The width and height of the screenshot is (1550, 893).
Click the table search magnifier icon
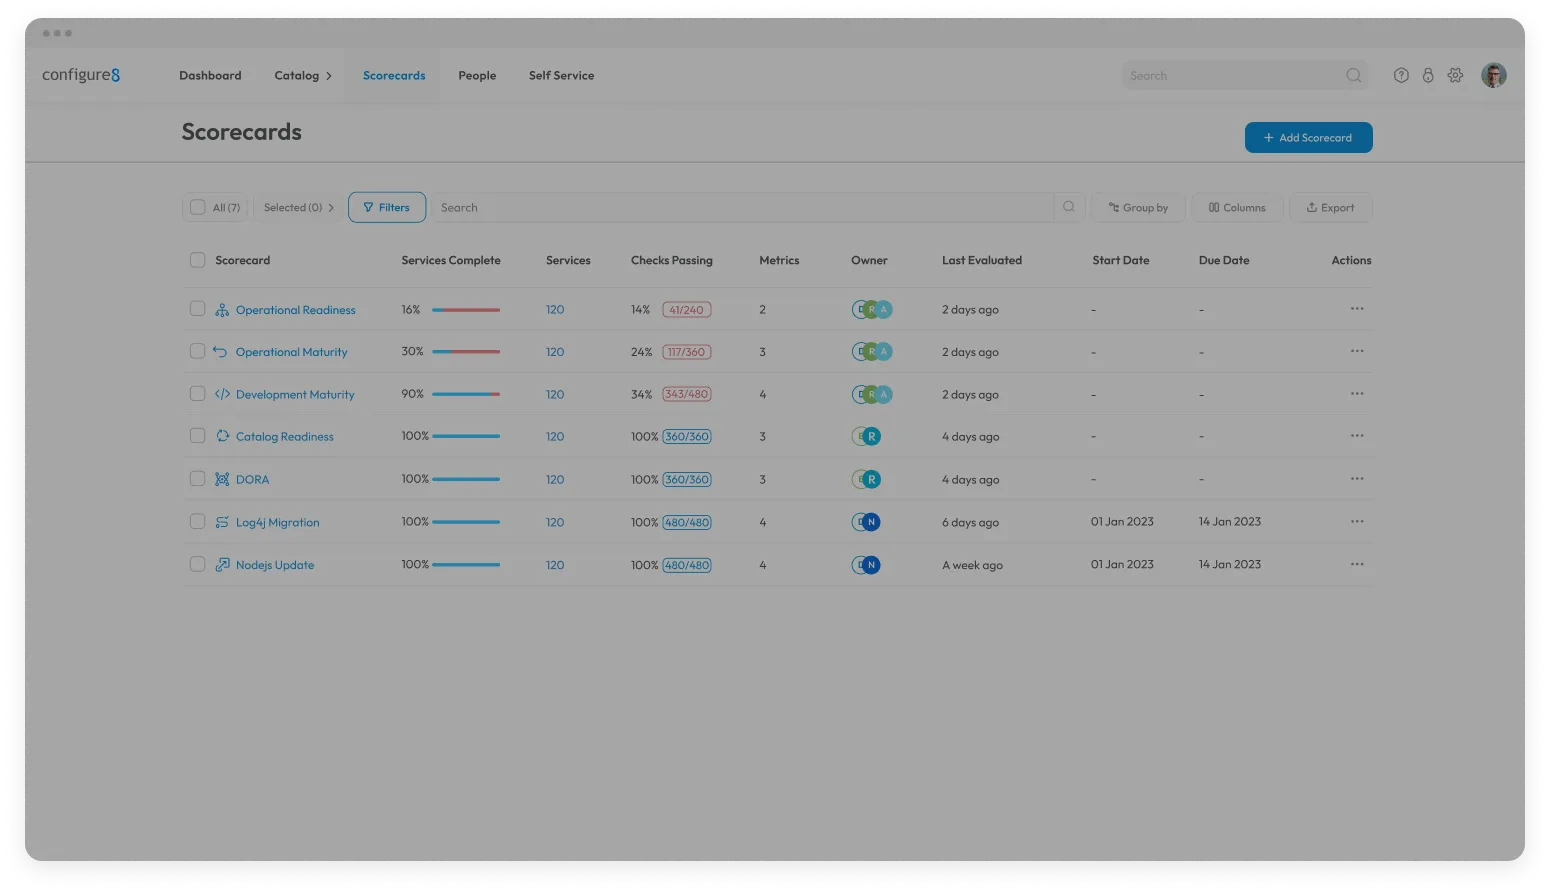(1069, 207)
